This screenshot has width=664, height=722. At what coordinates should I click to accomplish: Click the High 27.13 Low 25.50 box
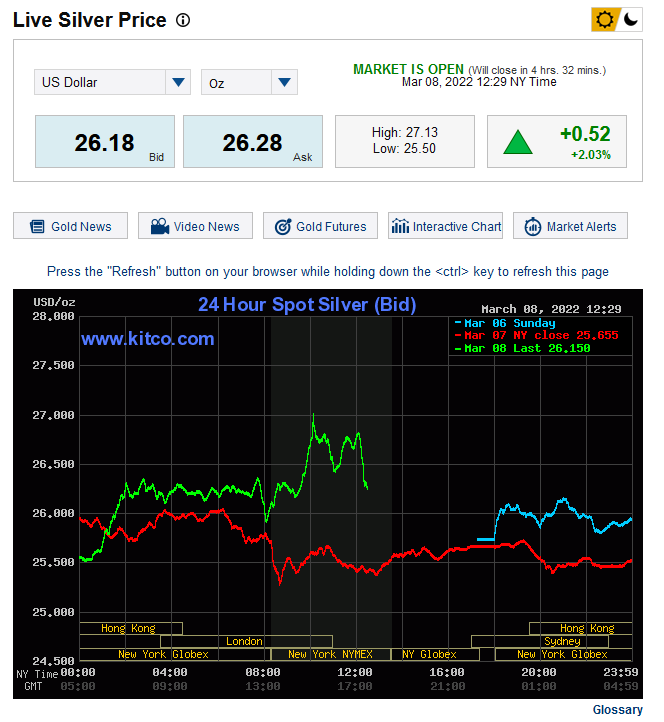click(405, 141)
